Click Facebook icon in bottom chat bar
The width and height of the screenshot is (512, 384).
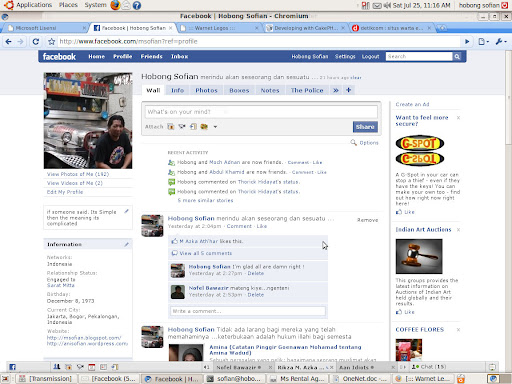(x=12, y=367)
